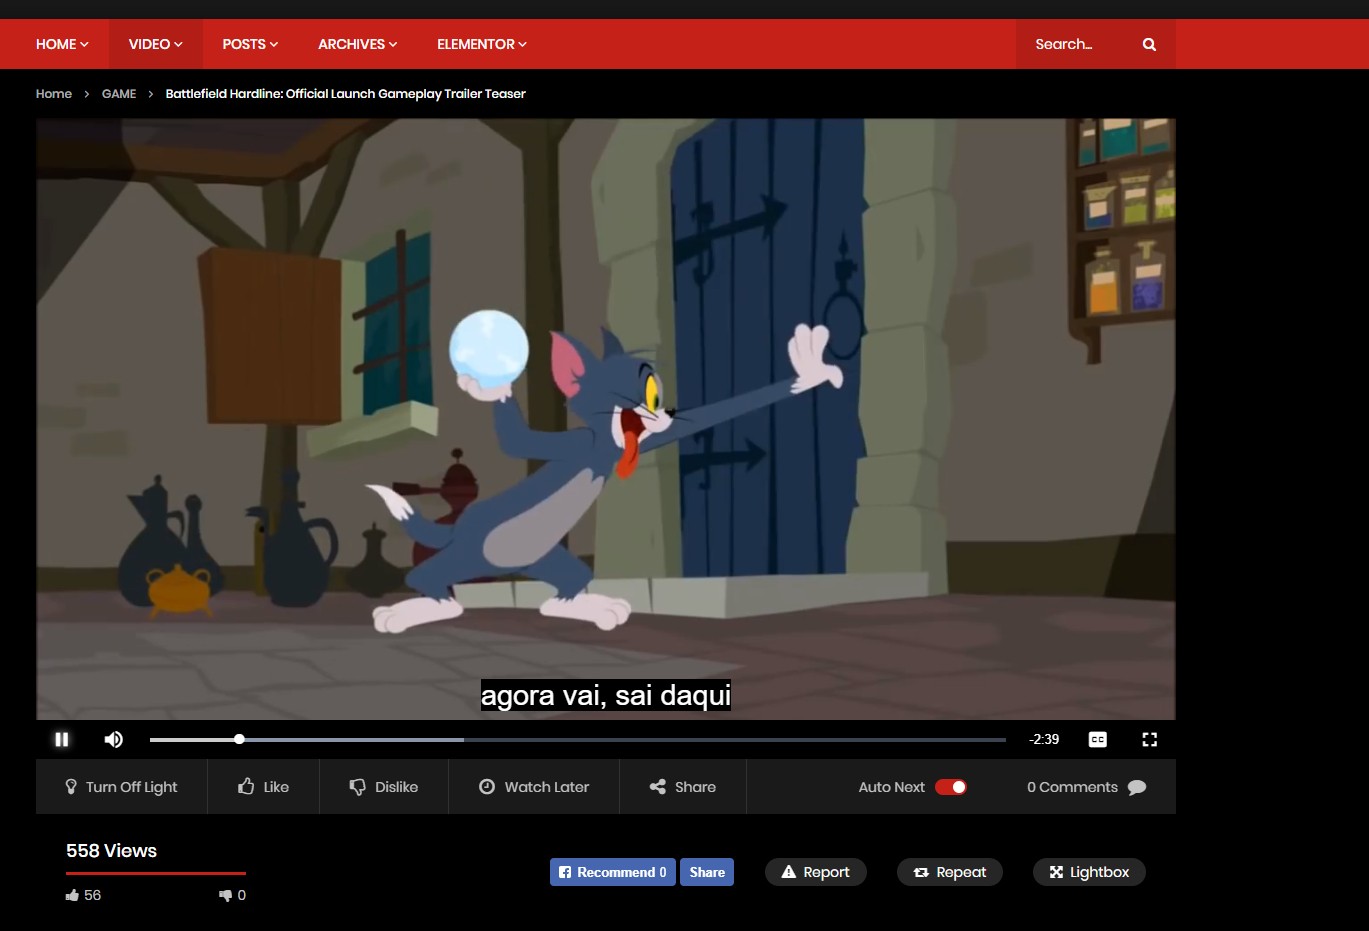Screen dimensions: 1369x931
Task: Toggle closed captions on the player
Action: pyautogui.click(x=1097, y=739)
